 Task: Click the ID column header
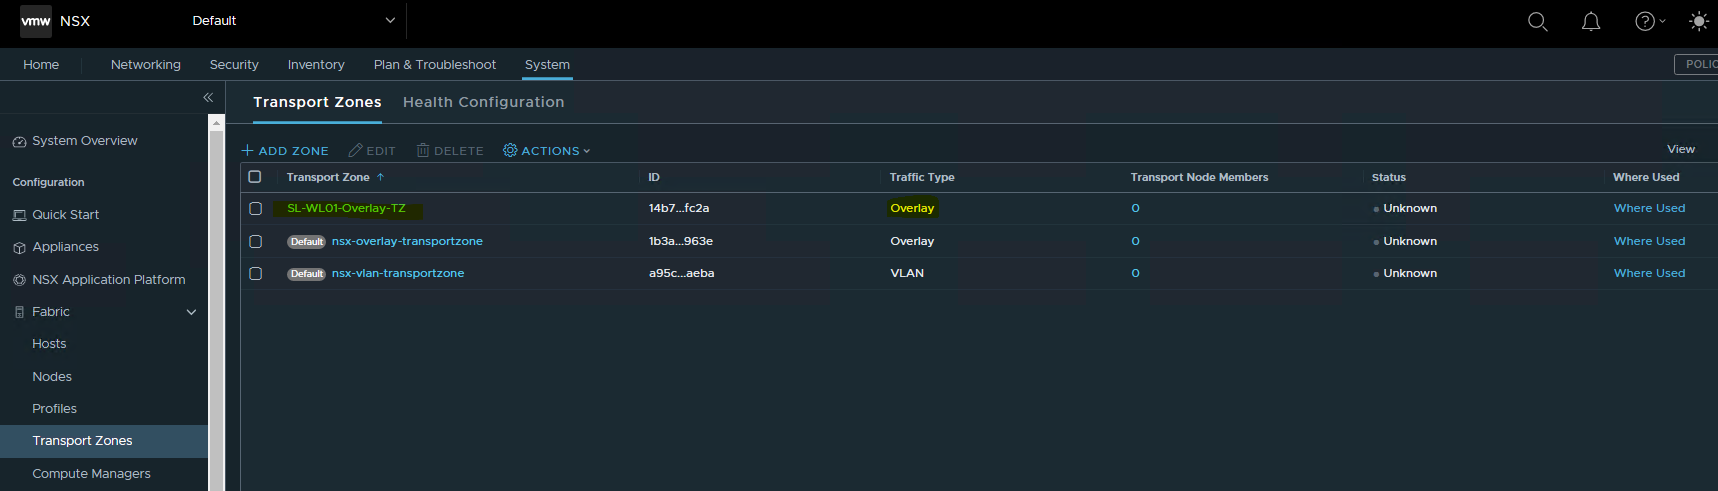(x=654, y=177)
